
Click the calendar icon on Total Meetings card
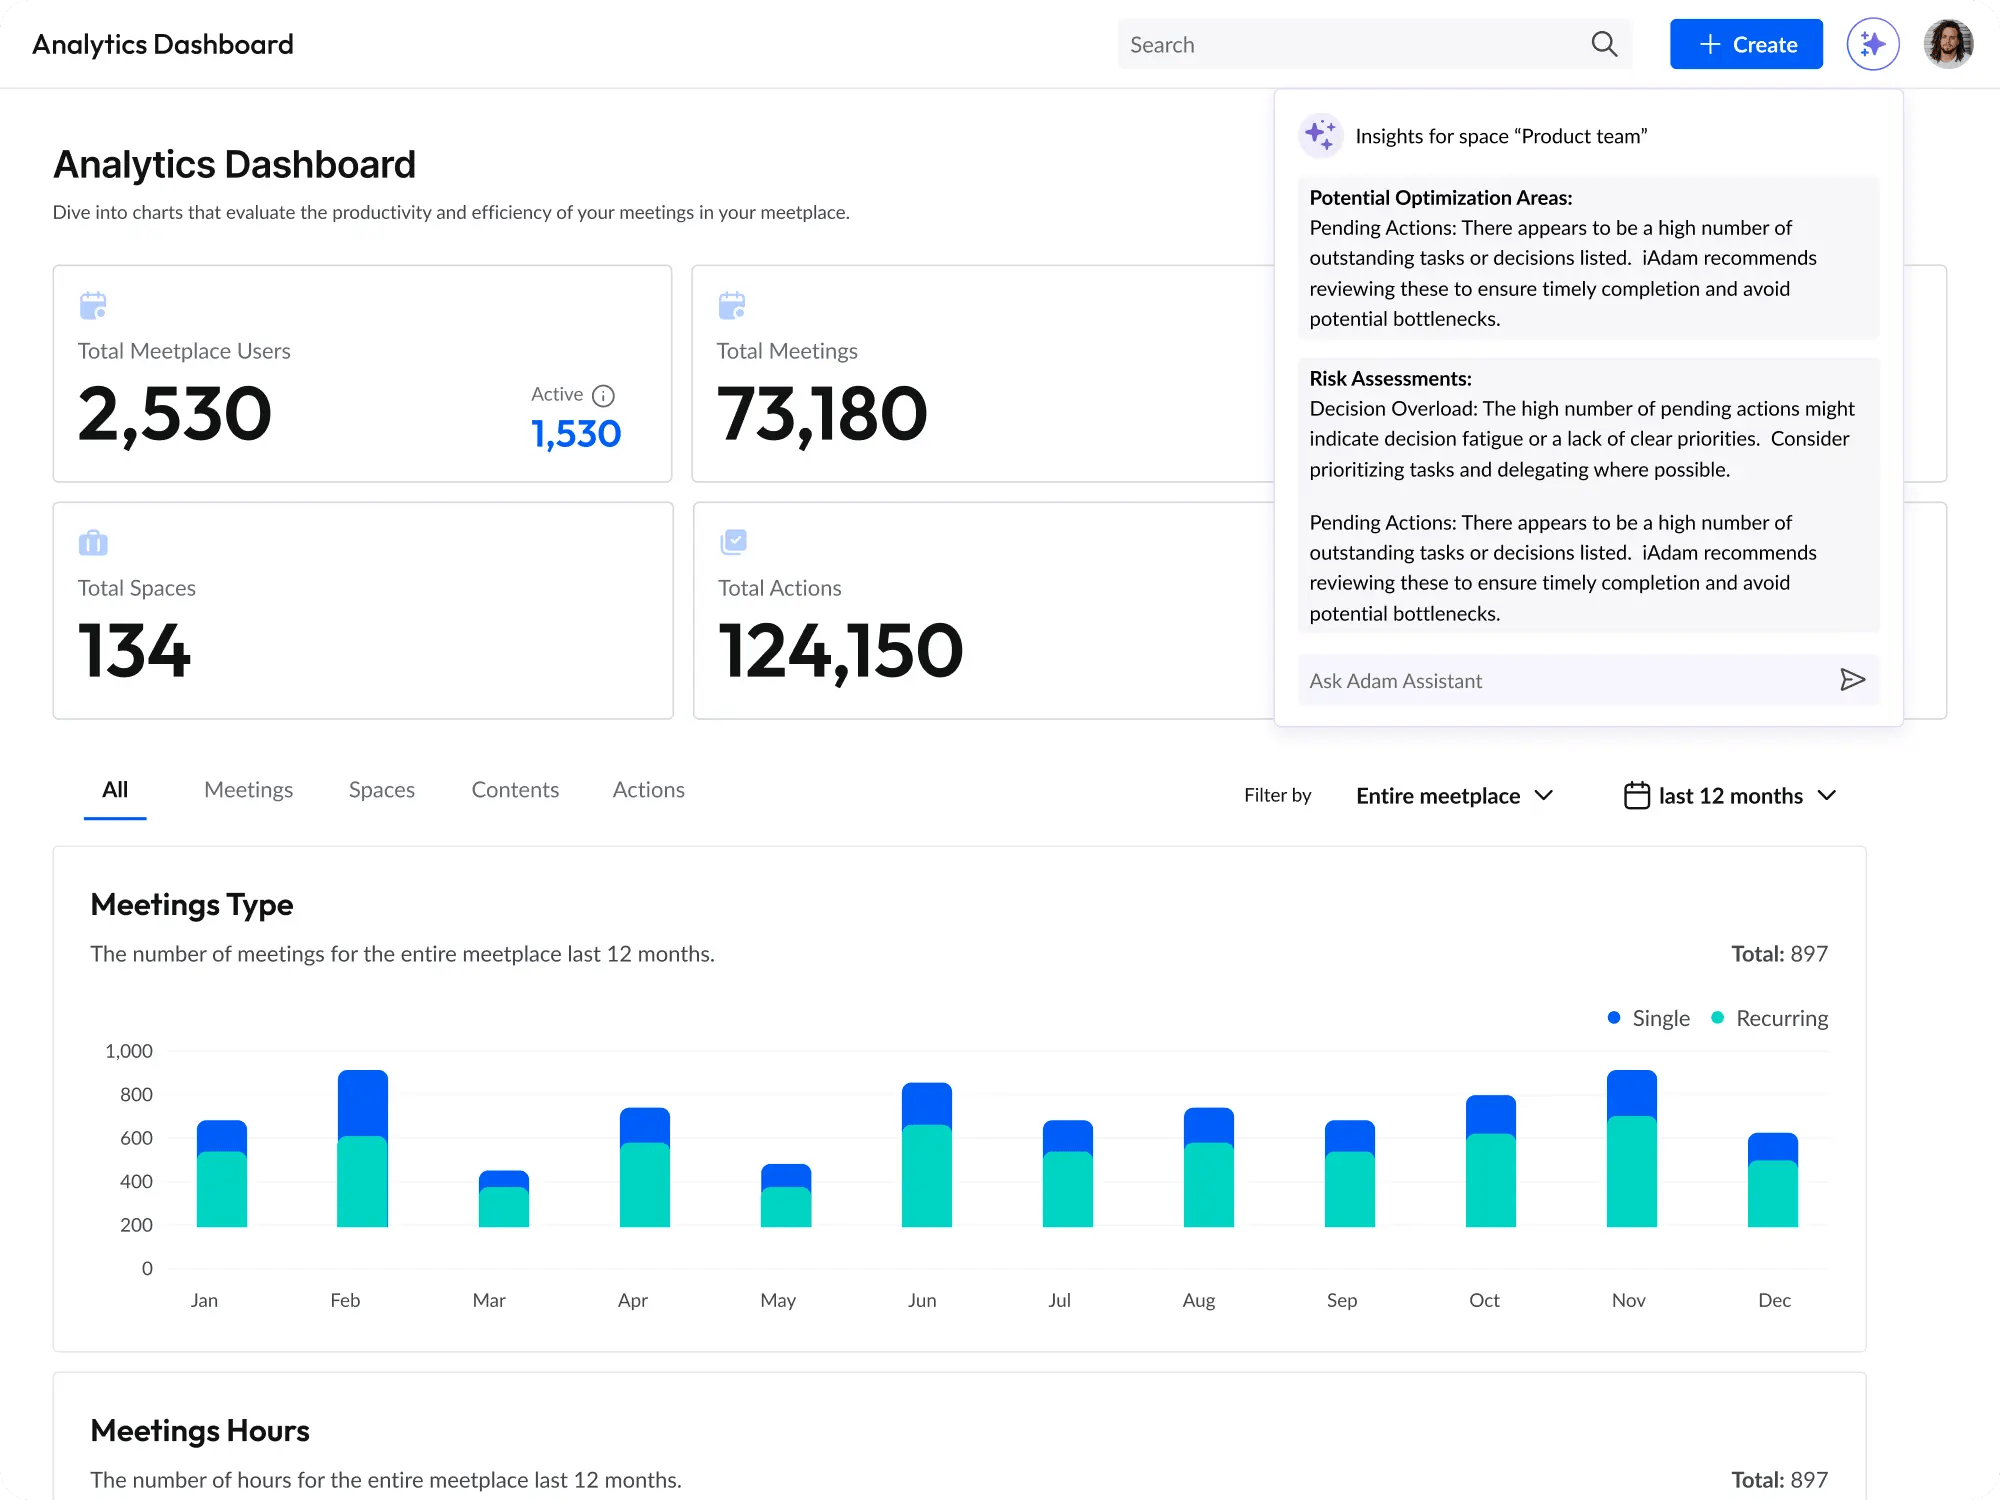(x=733, y=305)
